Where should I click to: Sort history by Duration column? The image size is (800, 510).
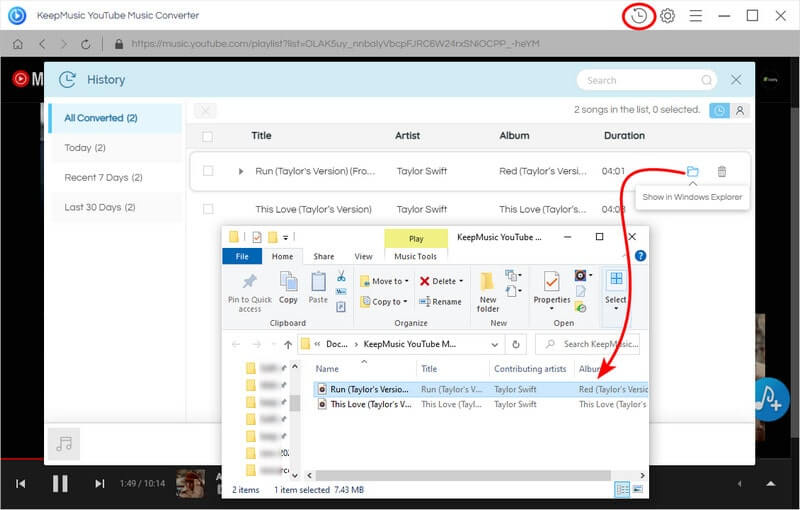point(624,136)
